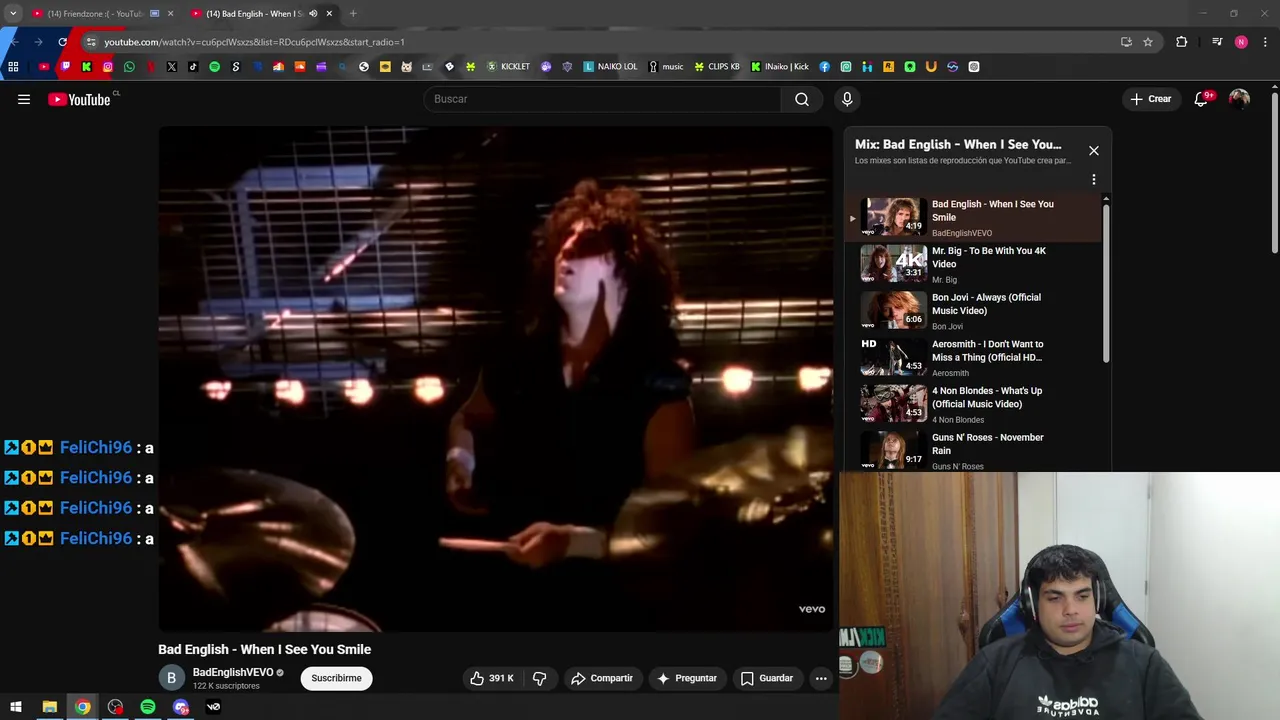
Task: Open Spotify from the taskbar
Action: tap(148, 707)
